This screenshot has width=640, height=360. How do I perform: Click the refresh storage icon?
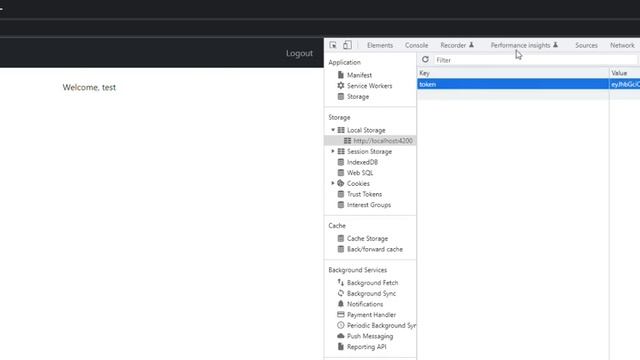pos(425,60)
